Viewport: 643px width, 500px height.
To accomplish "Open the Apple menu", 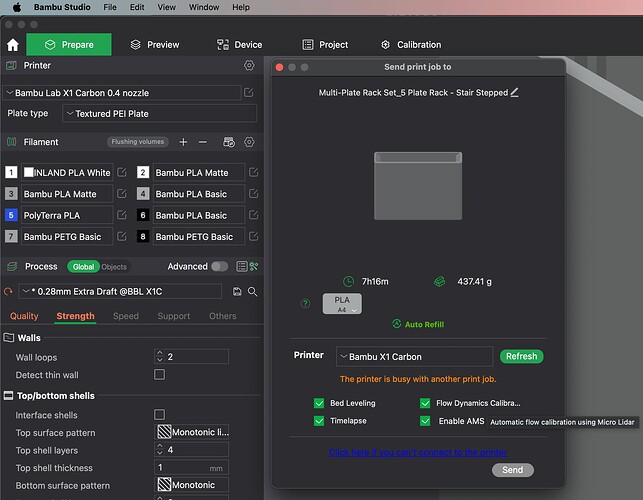I will click(x=17, y=7).
